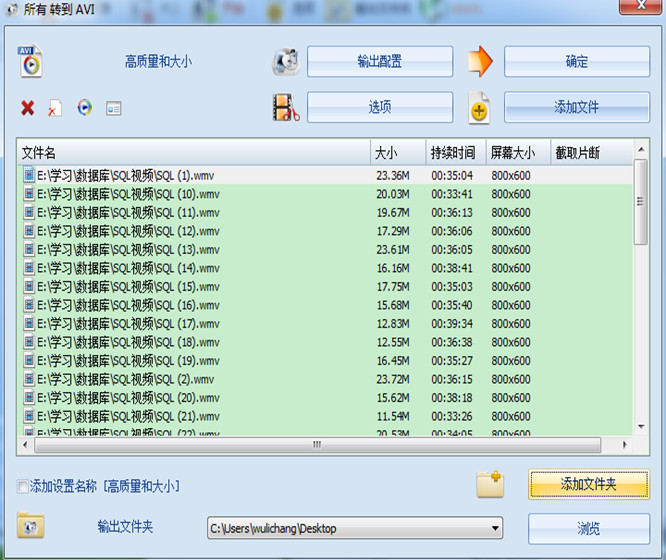Click the media file info icon
This screenshot has width=666, height=560.
[x=113, y=108]
